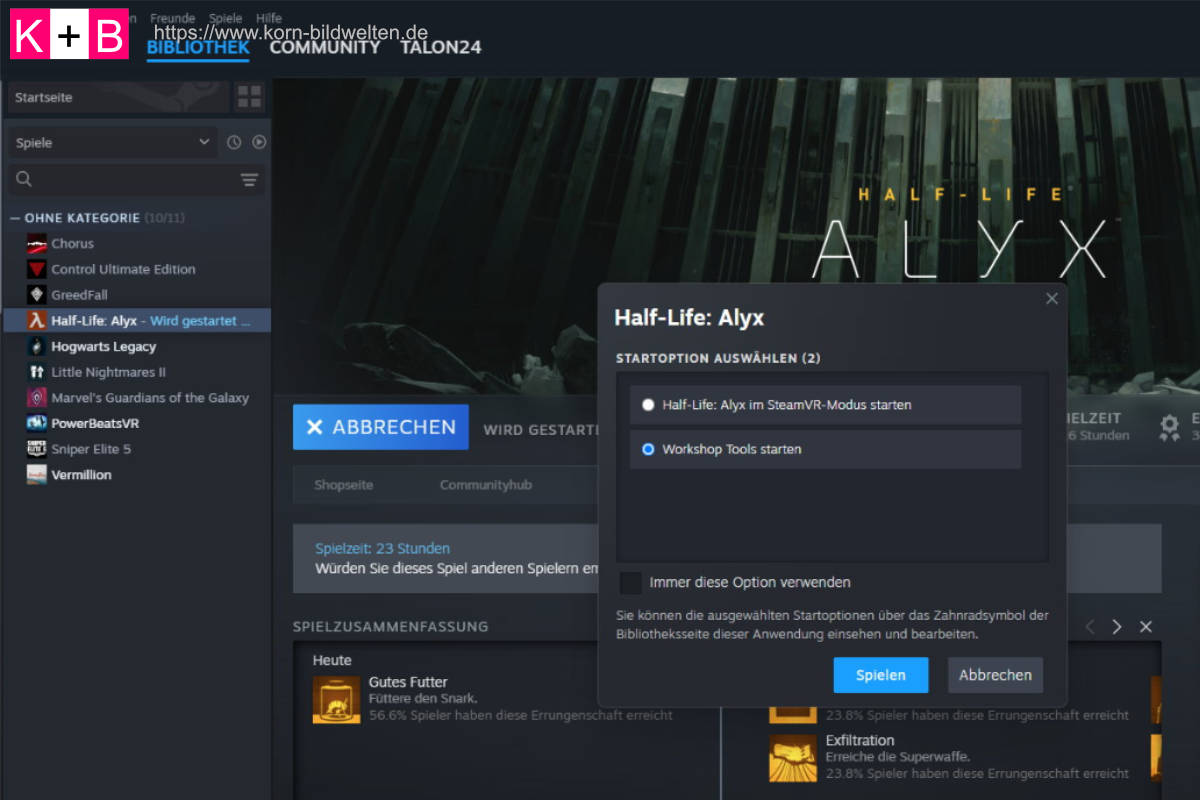The image size is (1200, 800).
Task: Close the Half-Life: Alyx launch dialog
Action: point(1051,298)
